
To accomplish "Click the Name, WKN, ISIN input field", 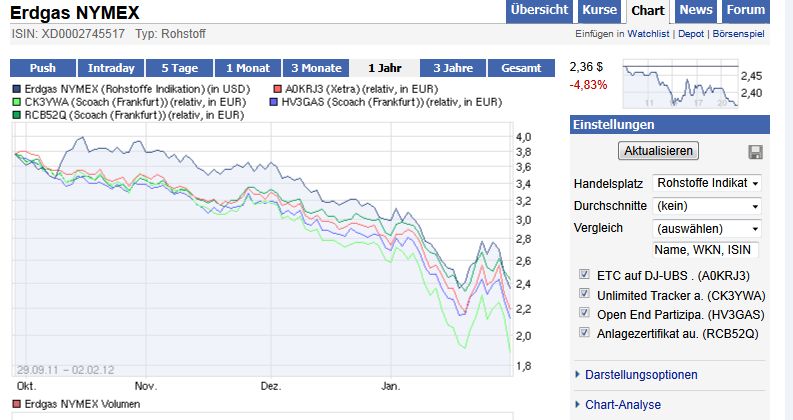I will [706, 249].
